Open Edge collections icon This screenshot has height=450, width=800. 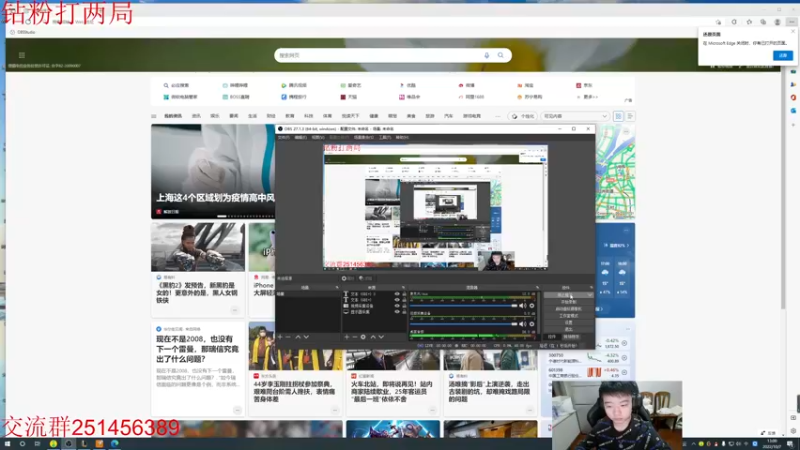(x=763, y=22)
